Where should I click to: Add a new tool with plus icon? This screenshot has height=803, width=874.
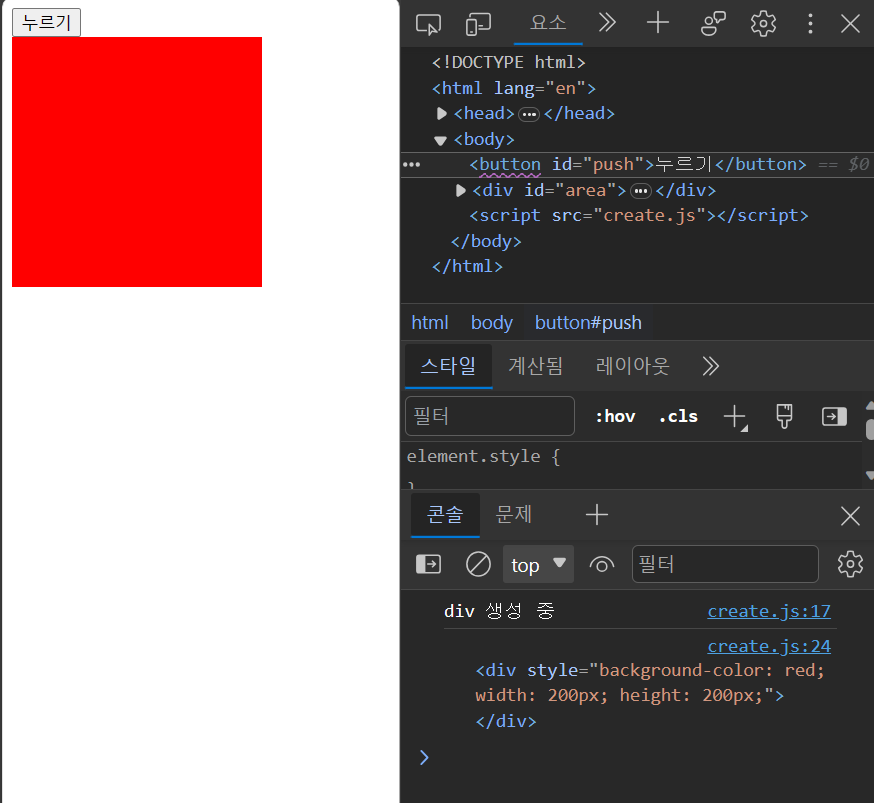(x=658, y=23)
